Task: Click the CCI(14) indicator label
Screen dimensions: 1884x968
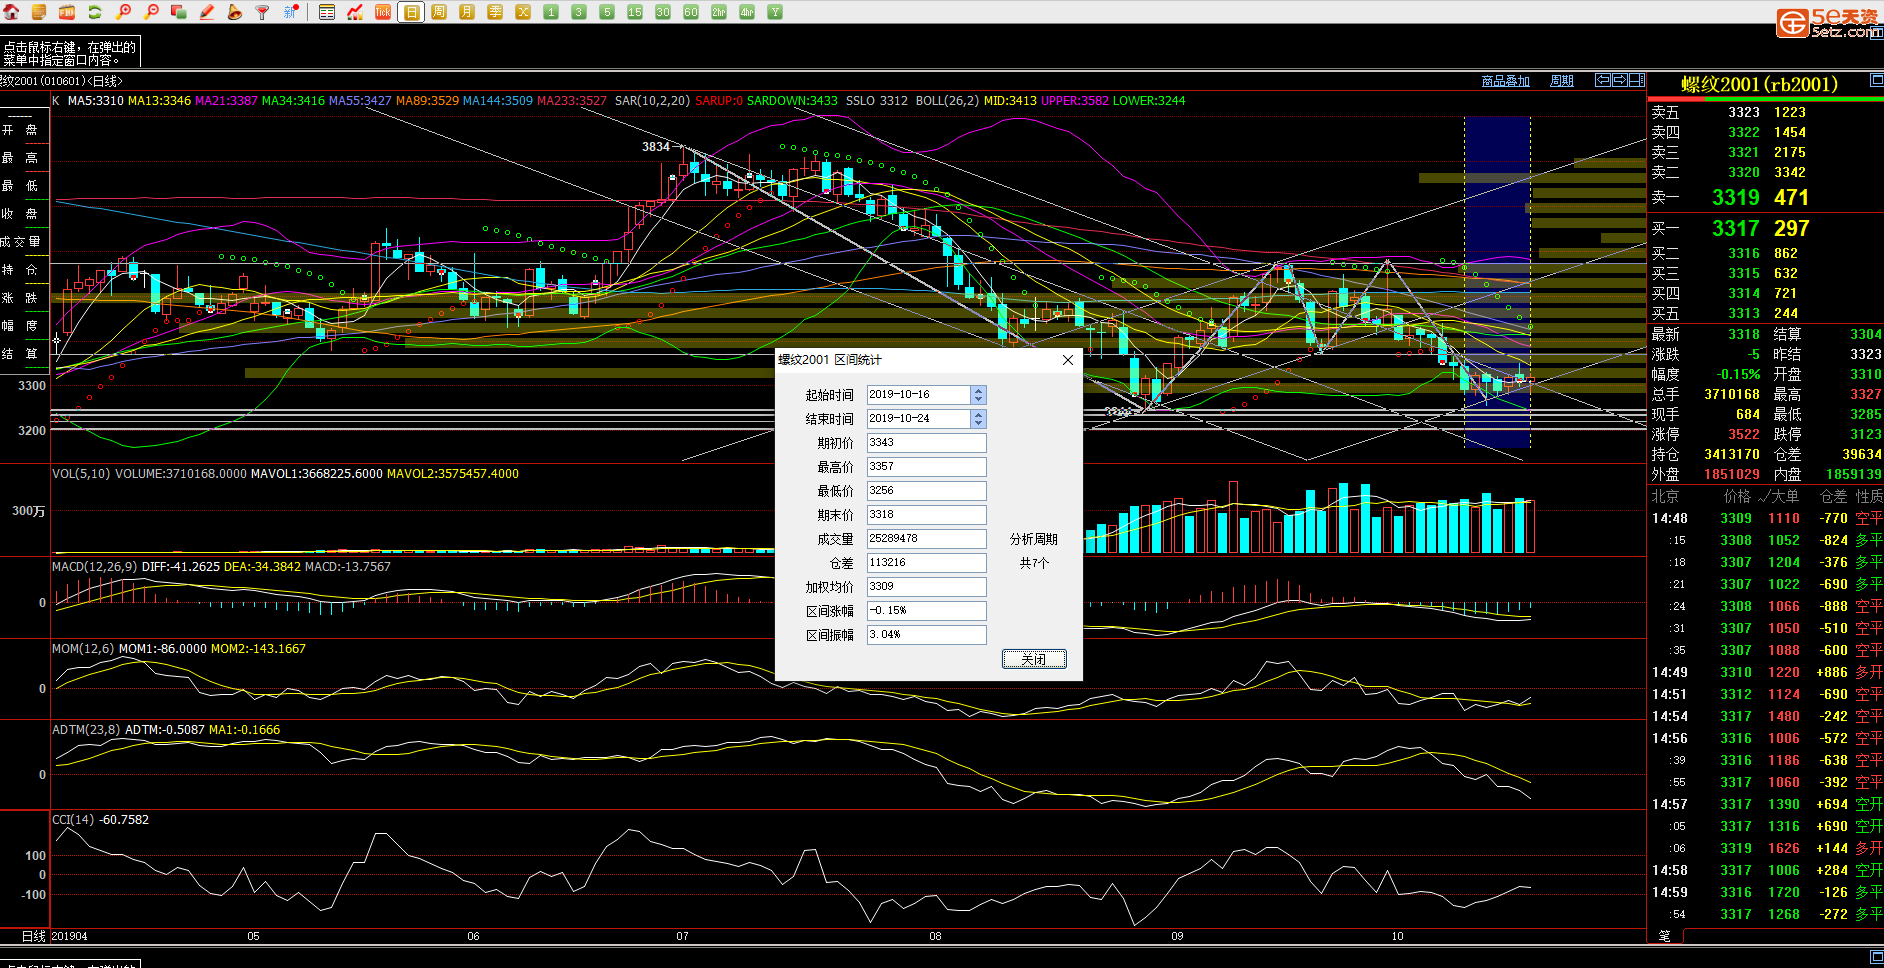Action: point(73,820)
